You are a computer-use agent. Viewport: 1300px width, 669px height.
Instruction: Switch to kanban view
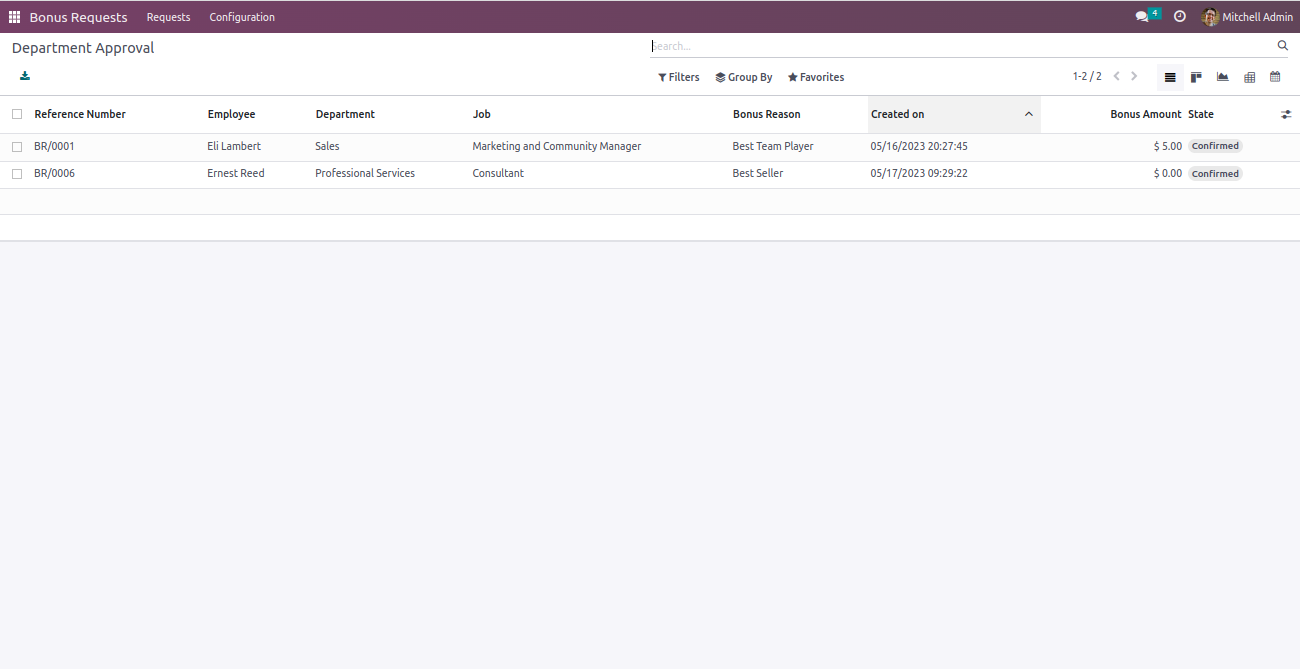[x=1196, y=77]
